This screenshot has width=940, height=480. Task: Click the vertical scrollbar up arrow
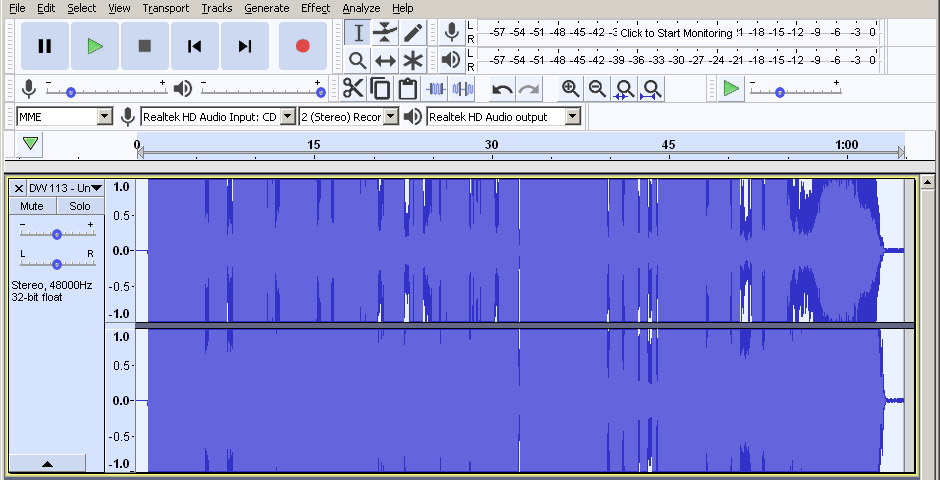[927, 182]
